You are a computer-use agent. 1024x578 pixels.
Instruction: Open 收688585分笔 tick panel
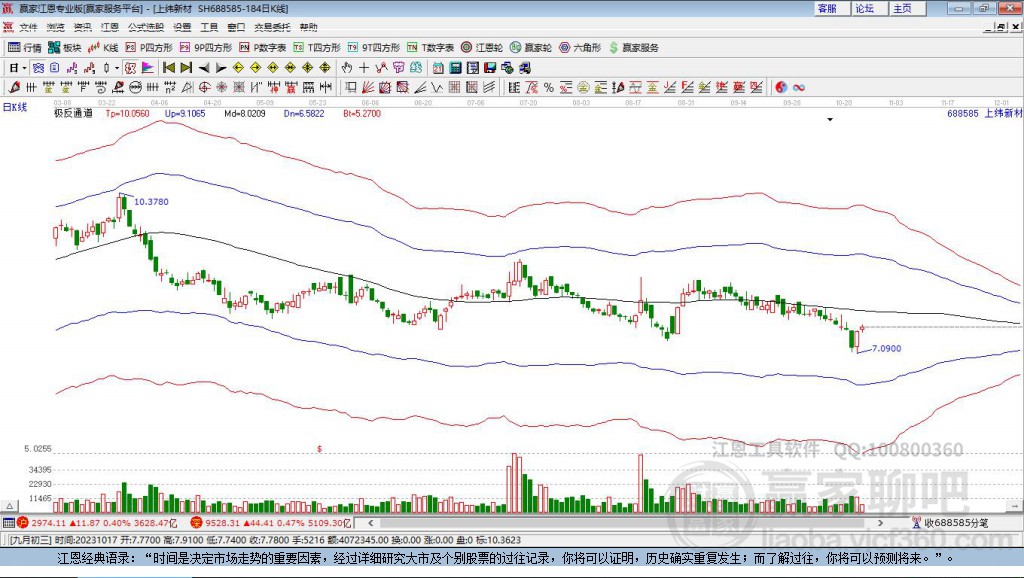[952, 522]
